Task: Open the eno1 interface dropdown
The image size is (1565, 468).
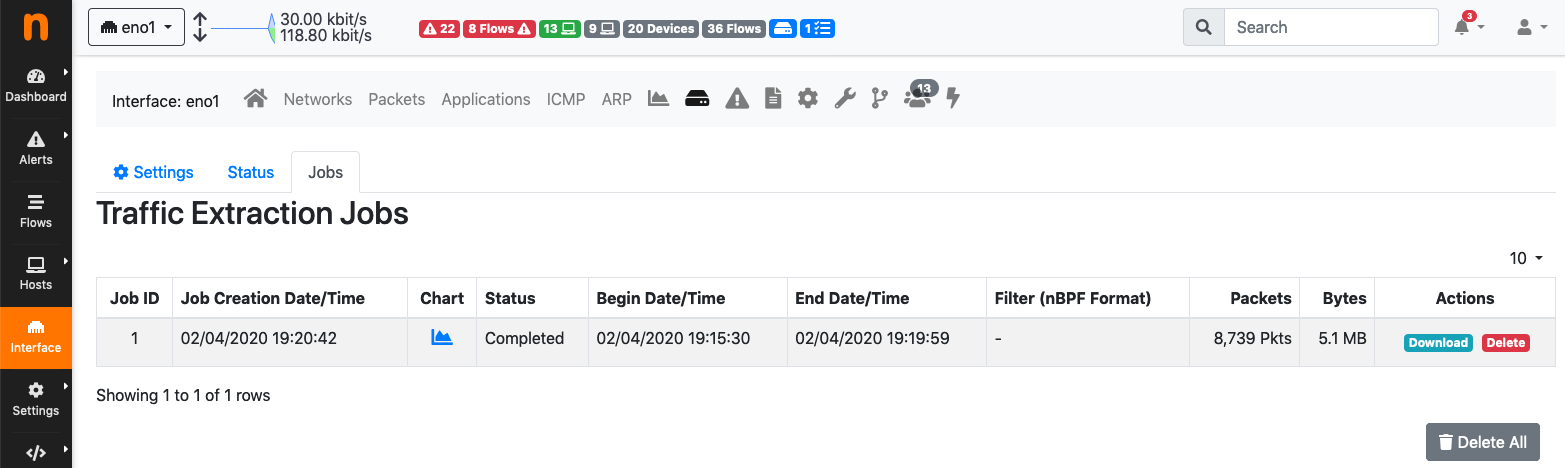Action: click(x=136, y=27)
